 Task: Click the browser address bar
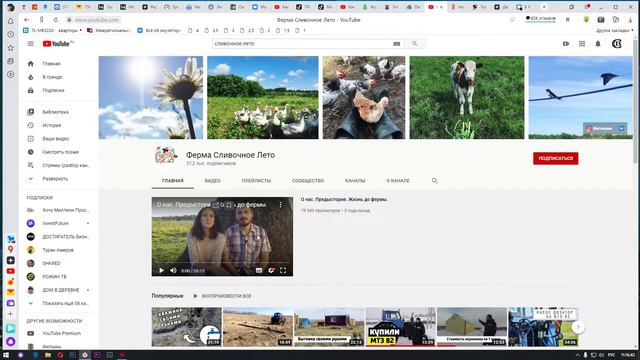pyautogui.click(x=97, y=20)
